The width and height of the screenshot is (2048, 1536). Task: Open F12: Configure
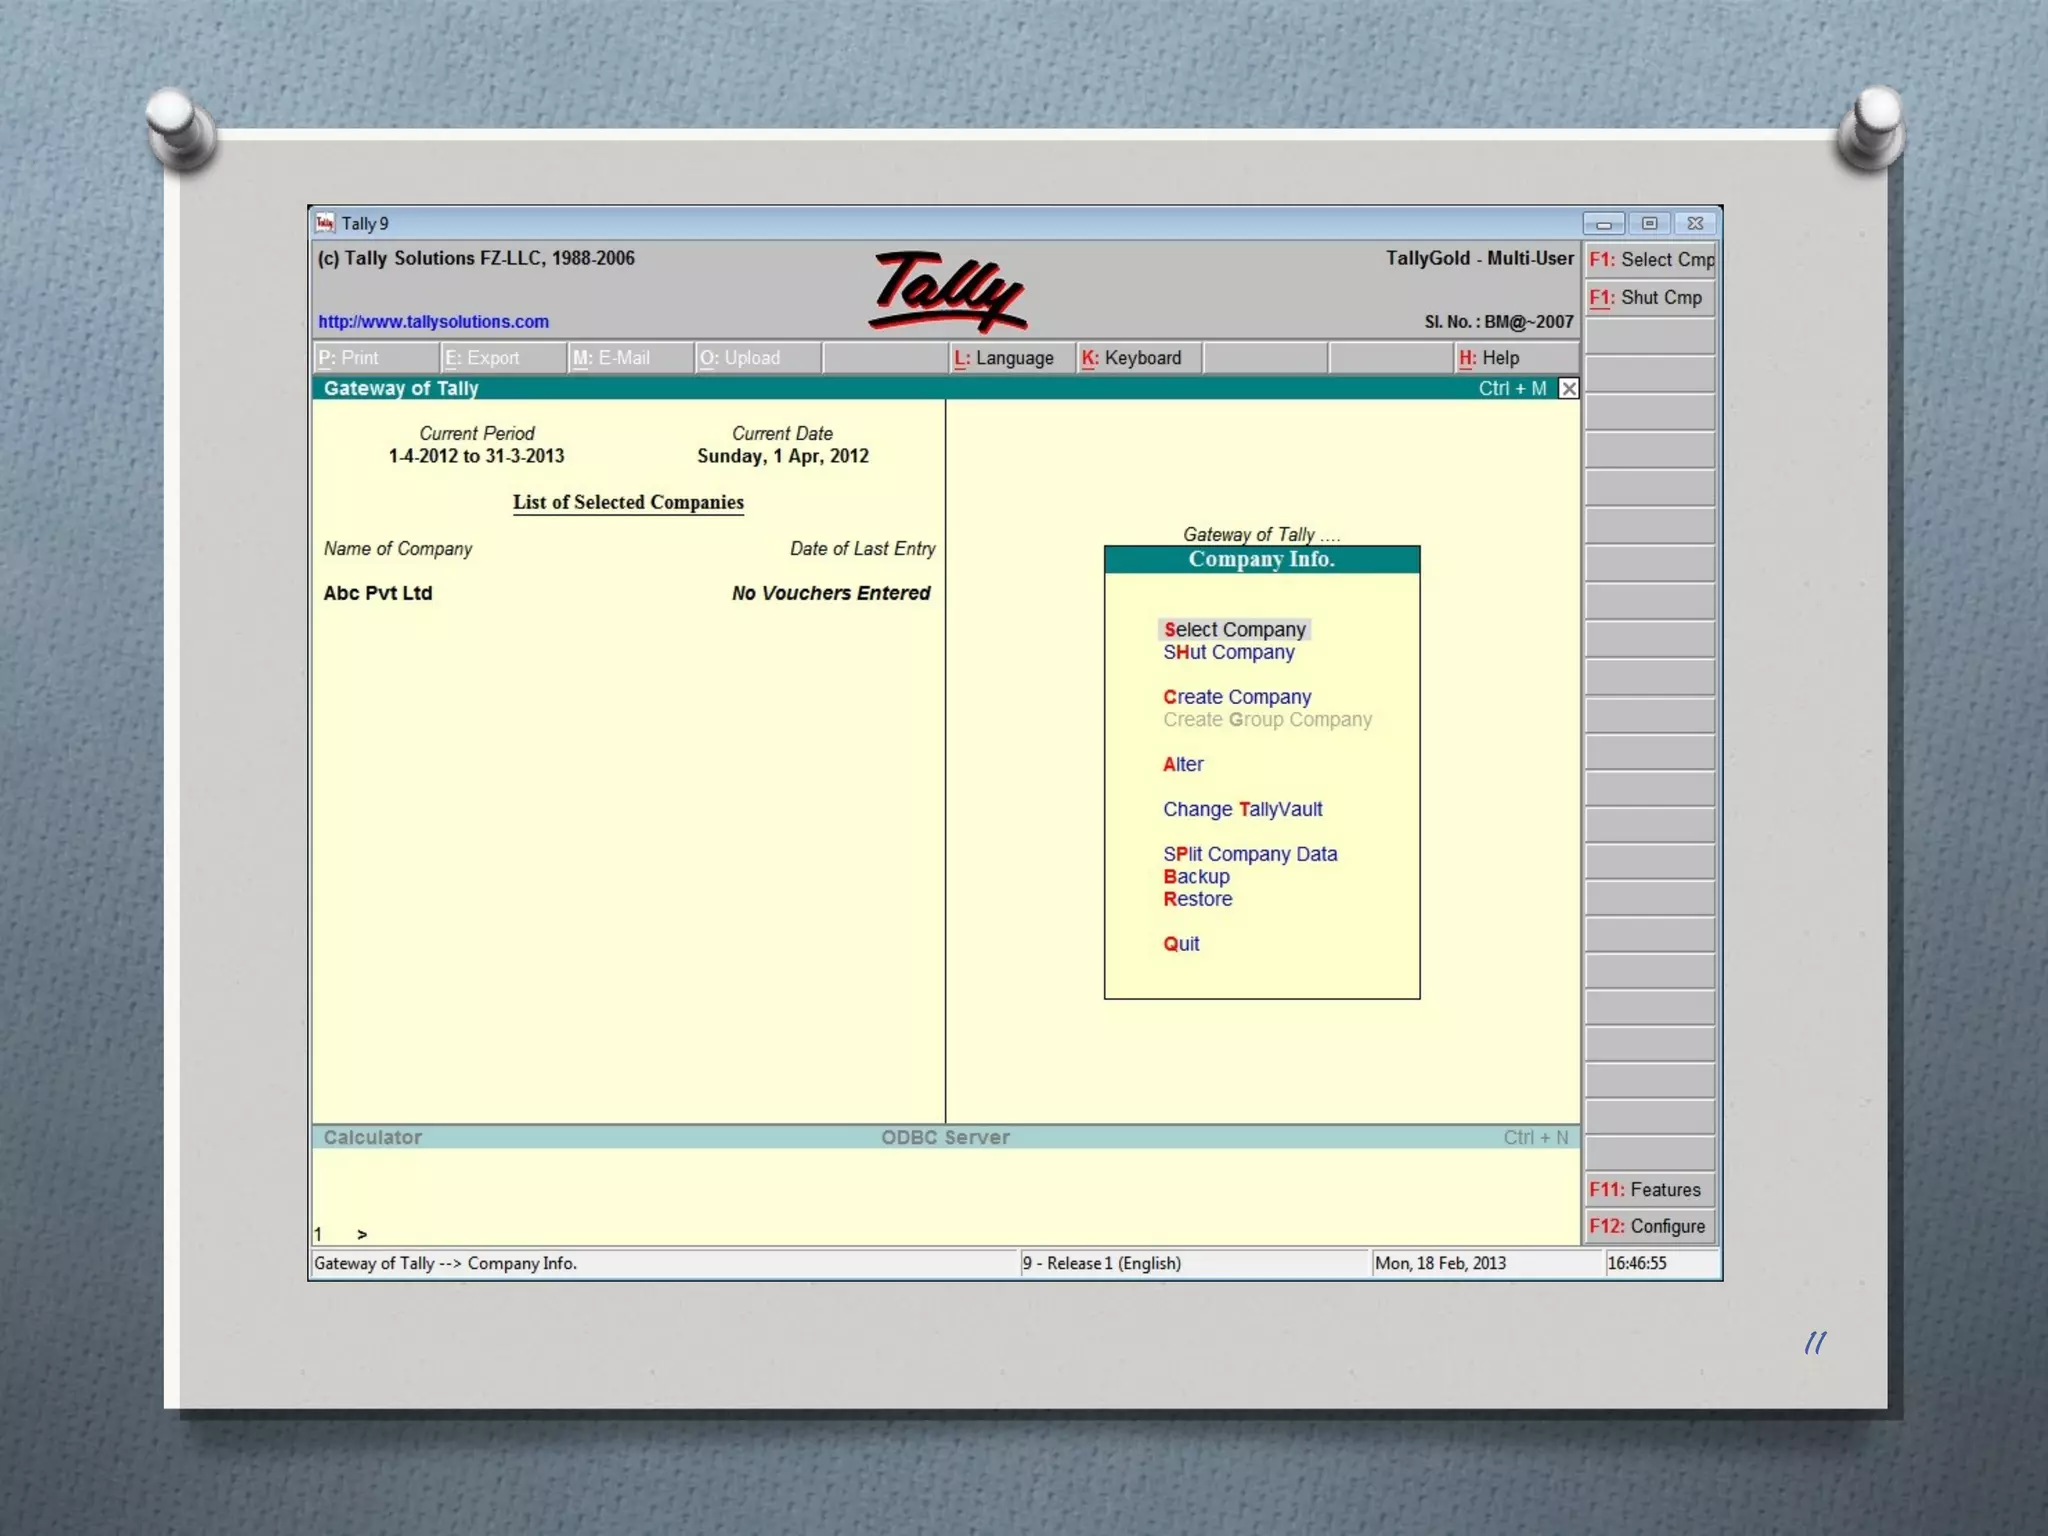(1648, 1226)
